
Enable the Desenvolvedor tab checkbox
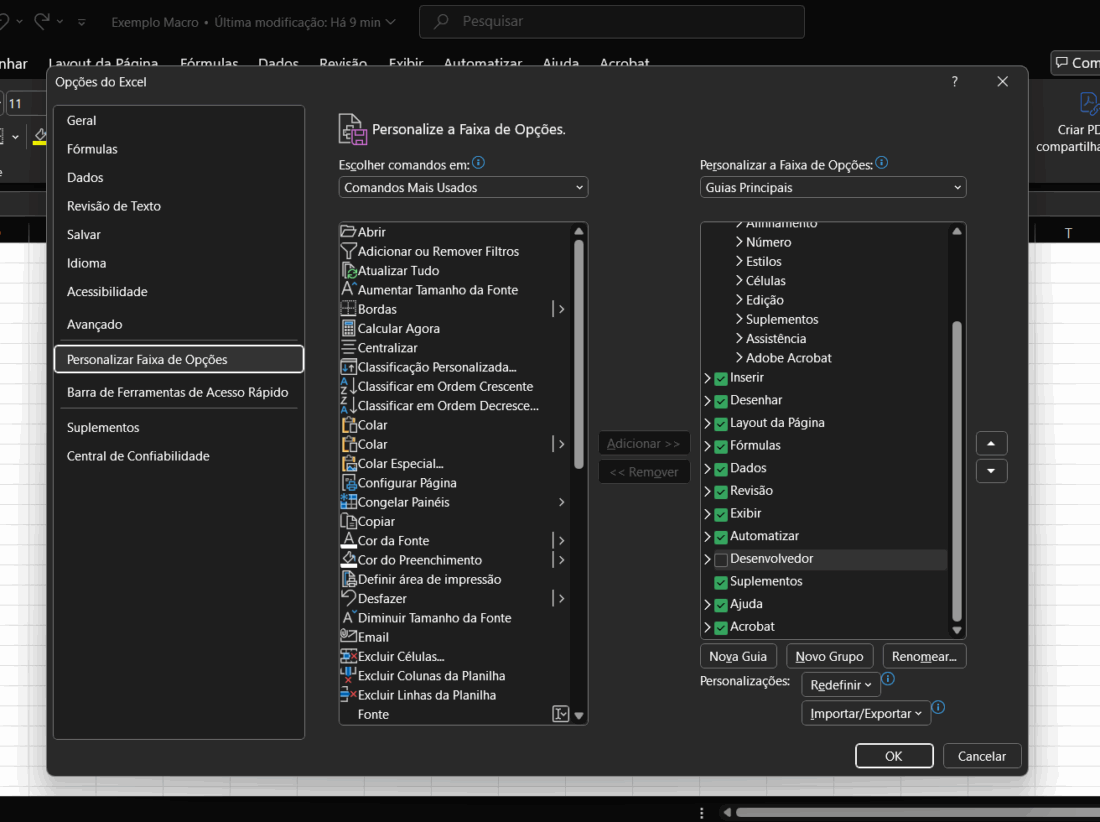pos(721,560)
